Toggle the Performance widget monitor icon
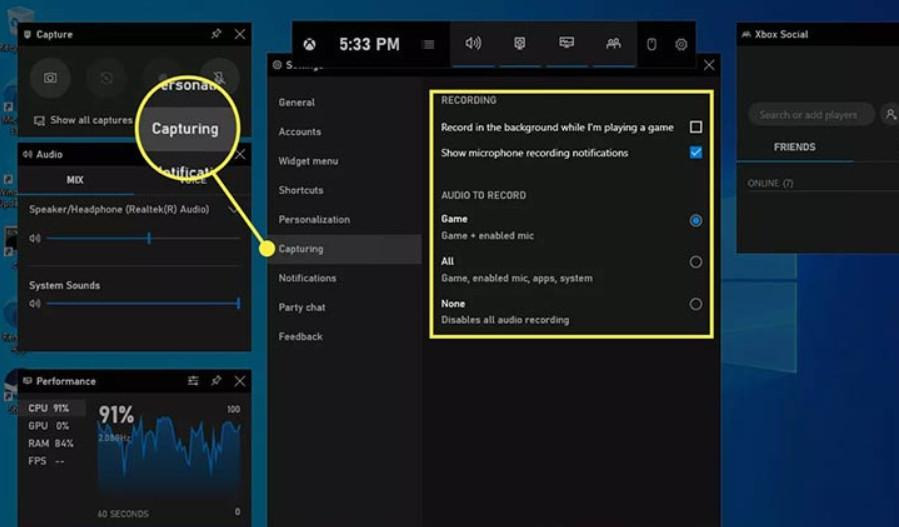899x527 pixels. click(566, 44)
